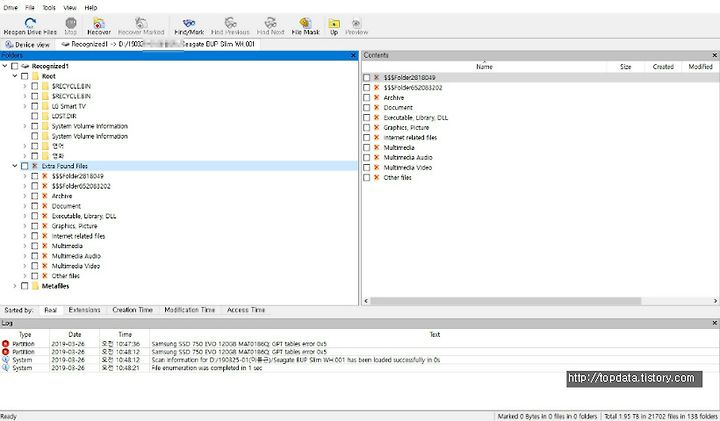
Task: Open the File menu
Action: coord(30,7)
